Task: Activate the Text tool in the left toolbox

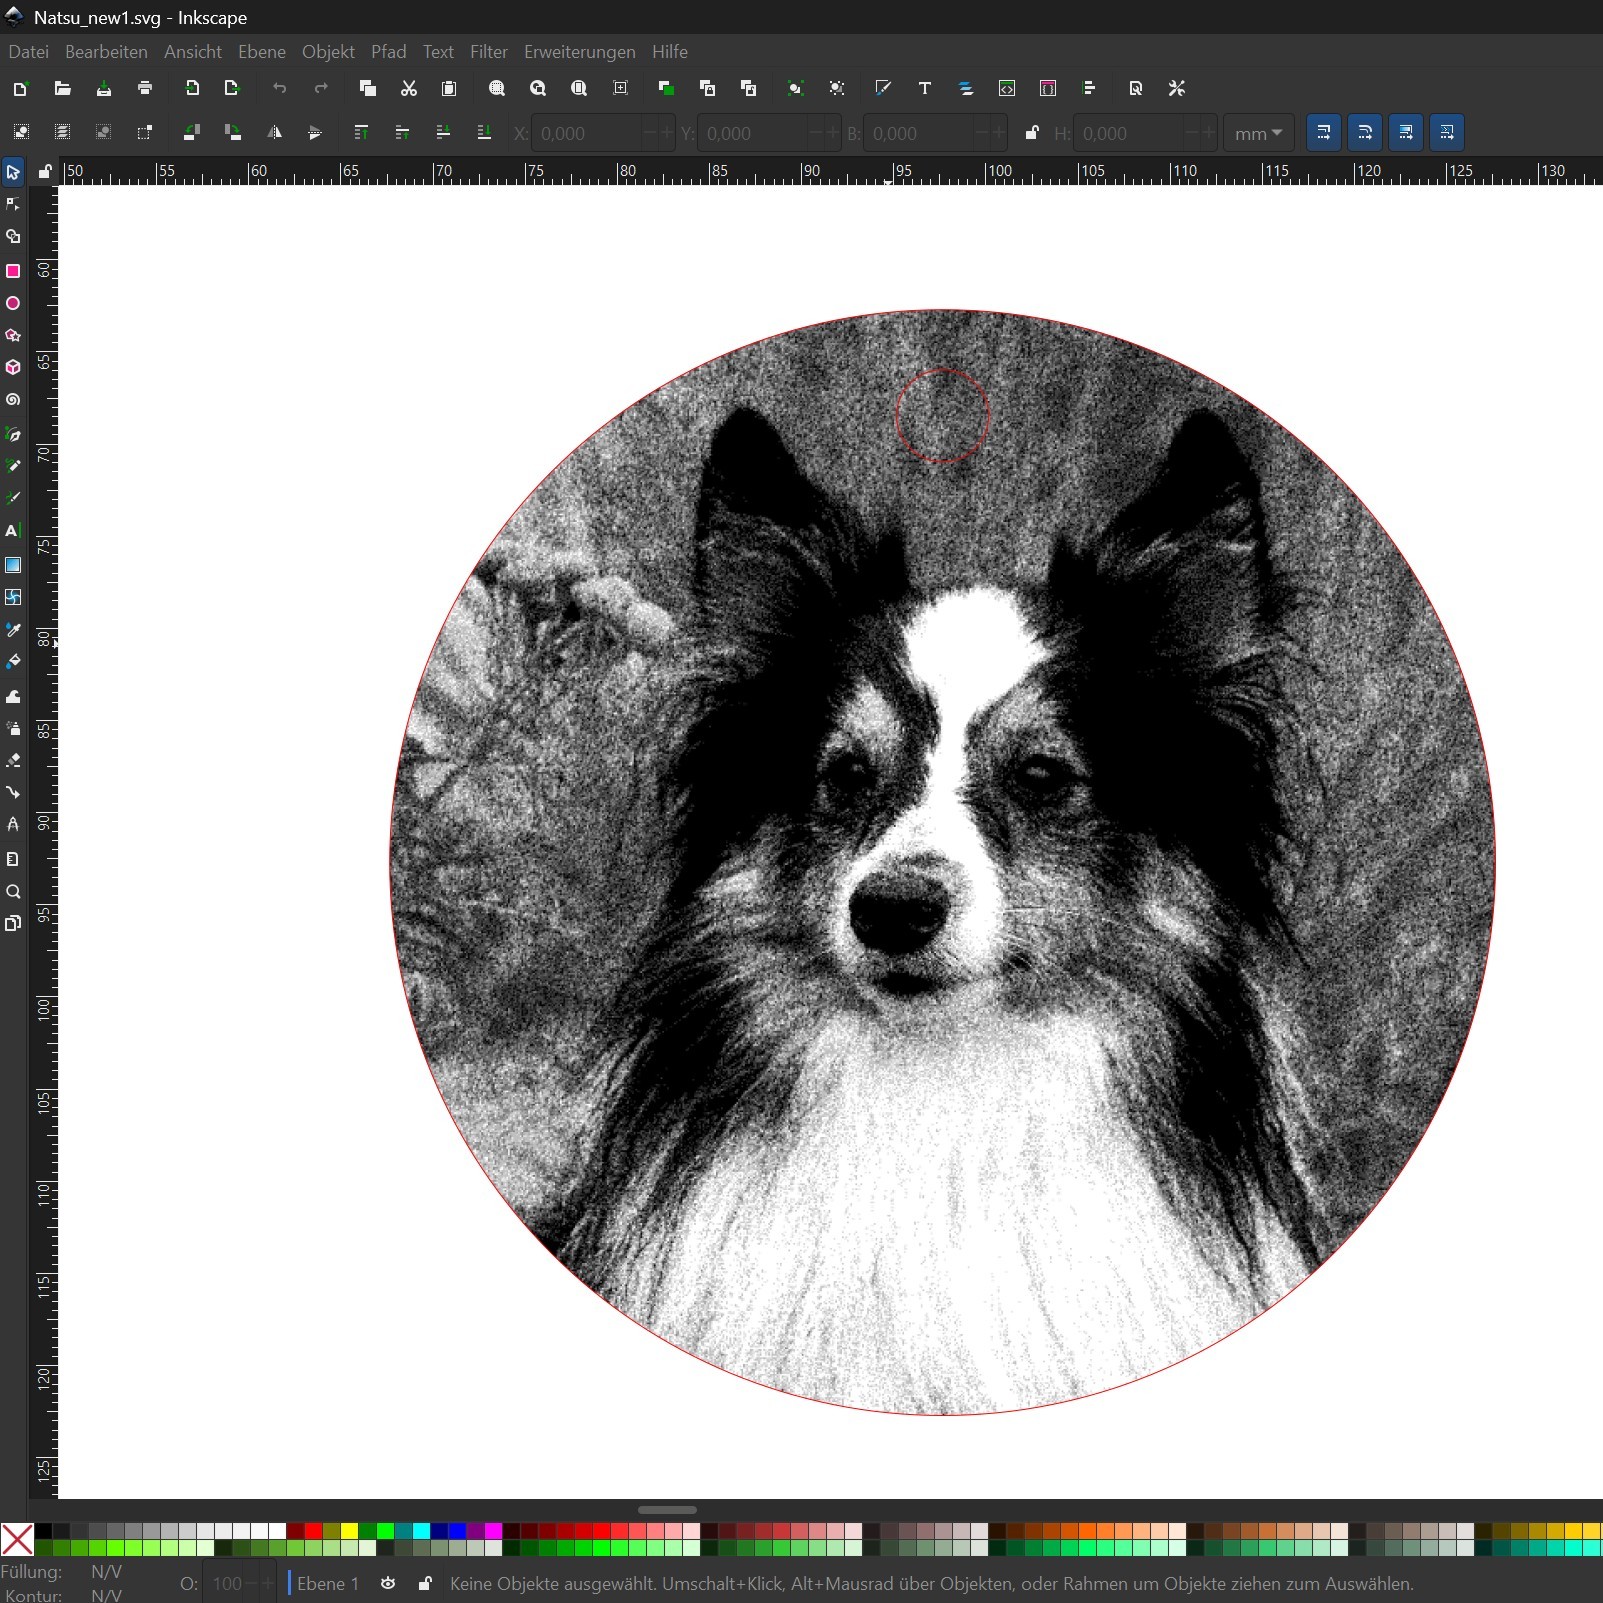Action: pyautogui.click(x=13, y=531)
